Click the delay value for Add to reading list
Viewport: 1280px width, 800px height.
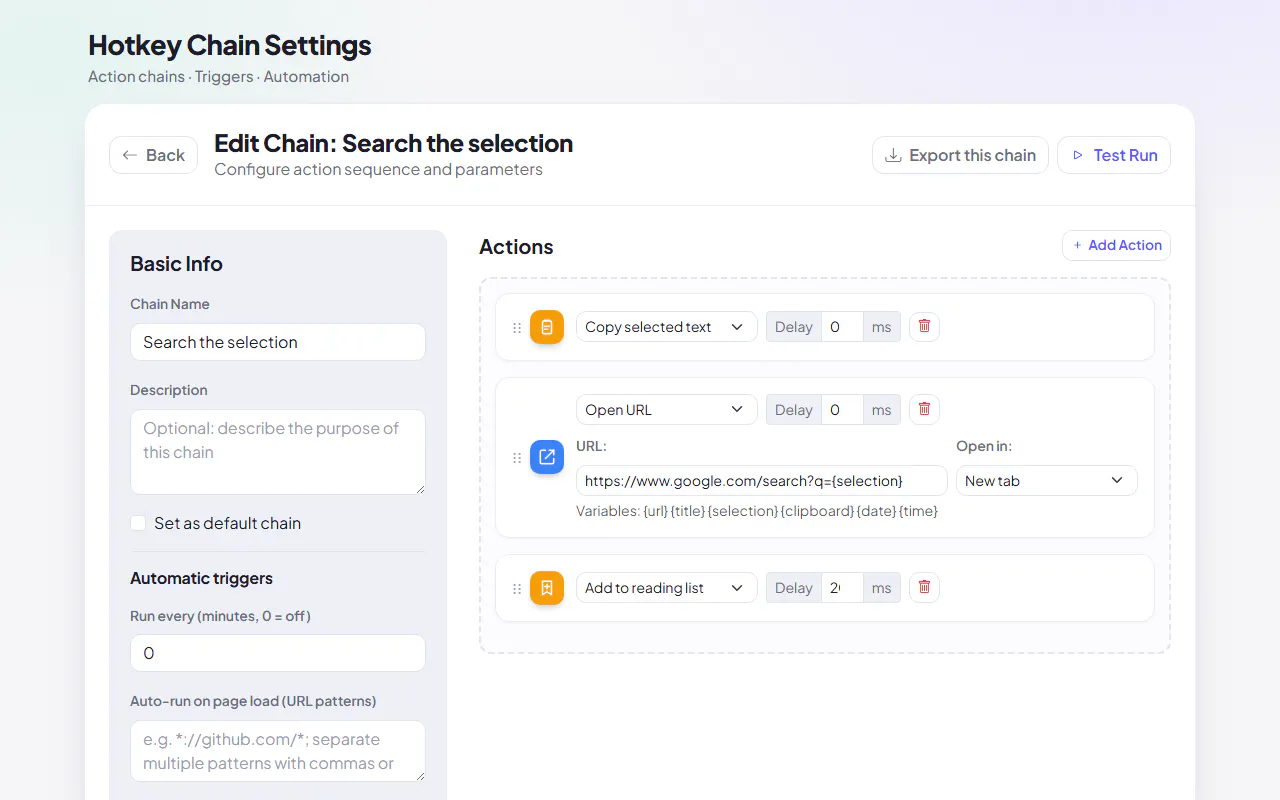click(x=842, y=588)
